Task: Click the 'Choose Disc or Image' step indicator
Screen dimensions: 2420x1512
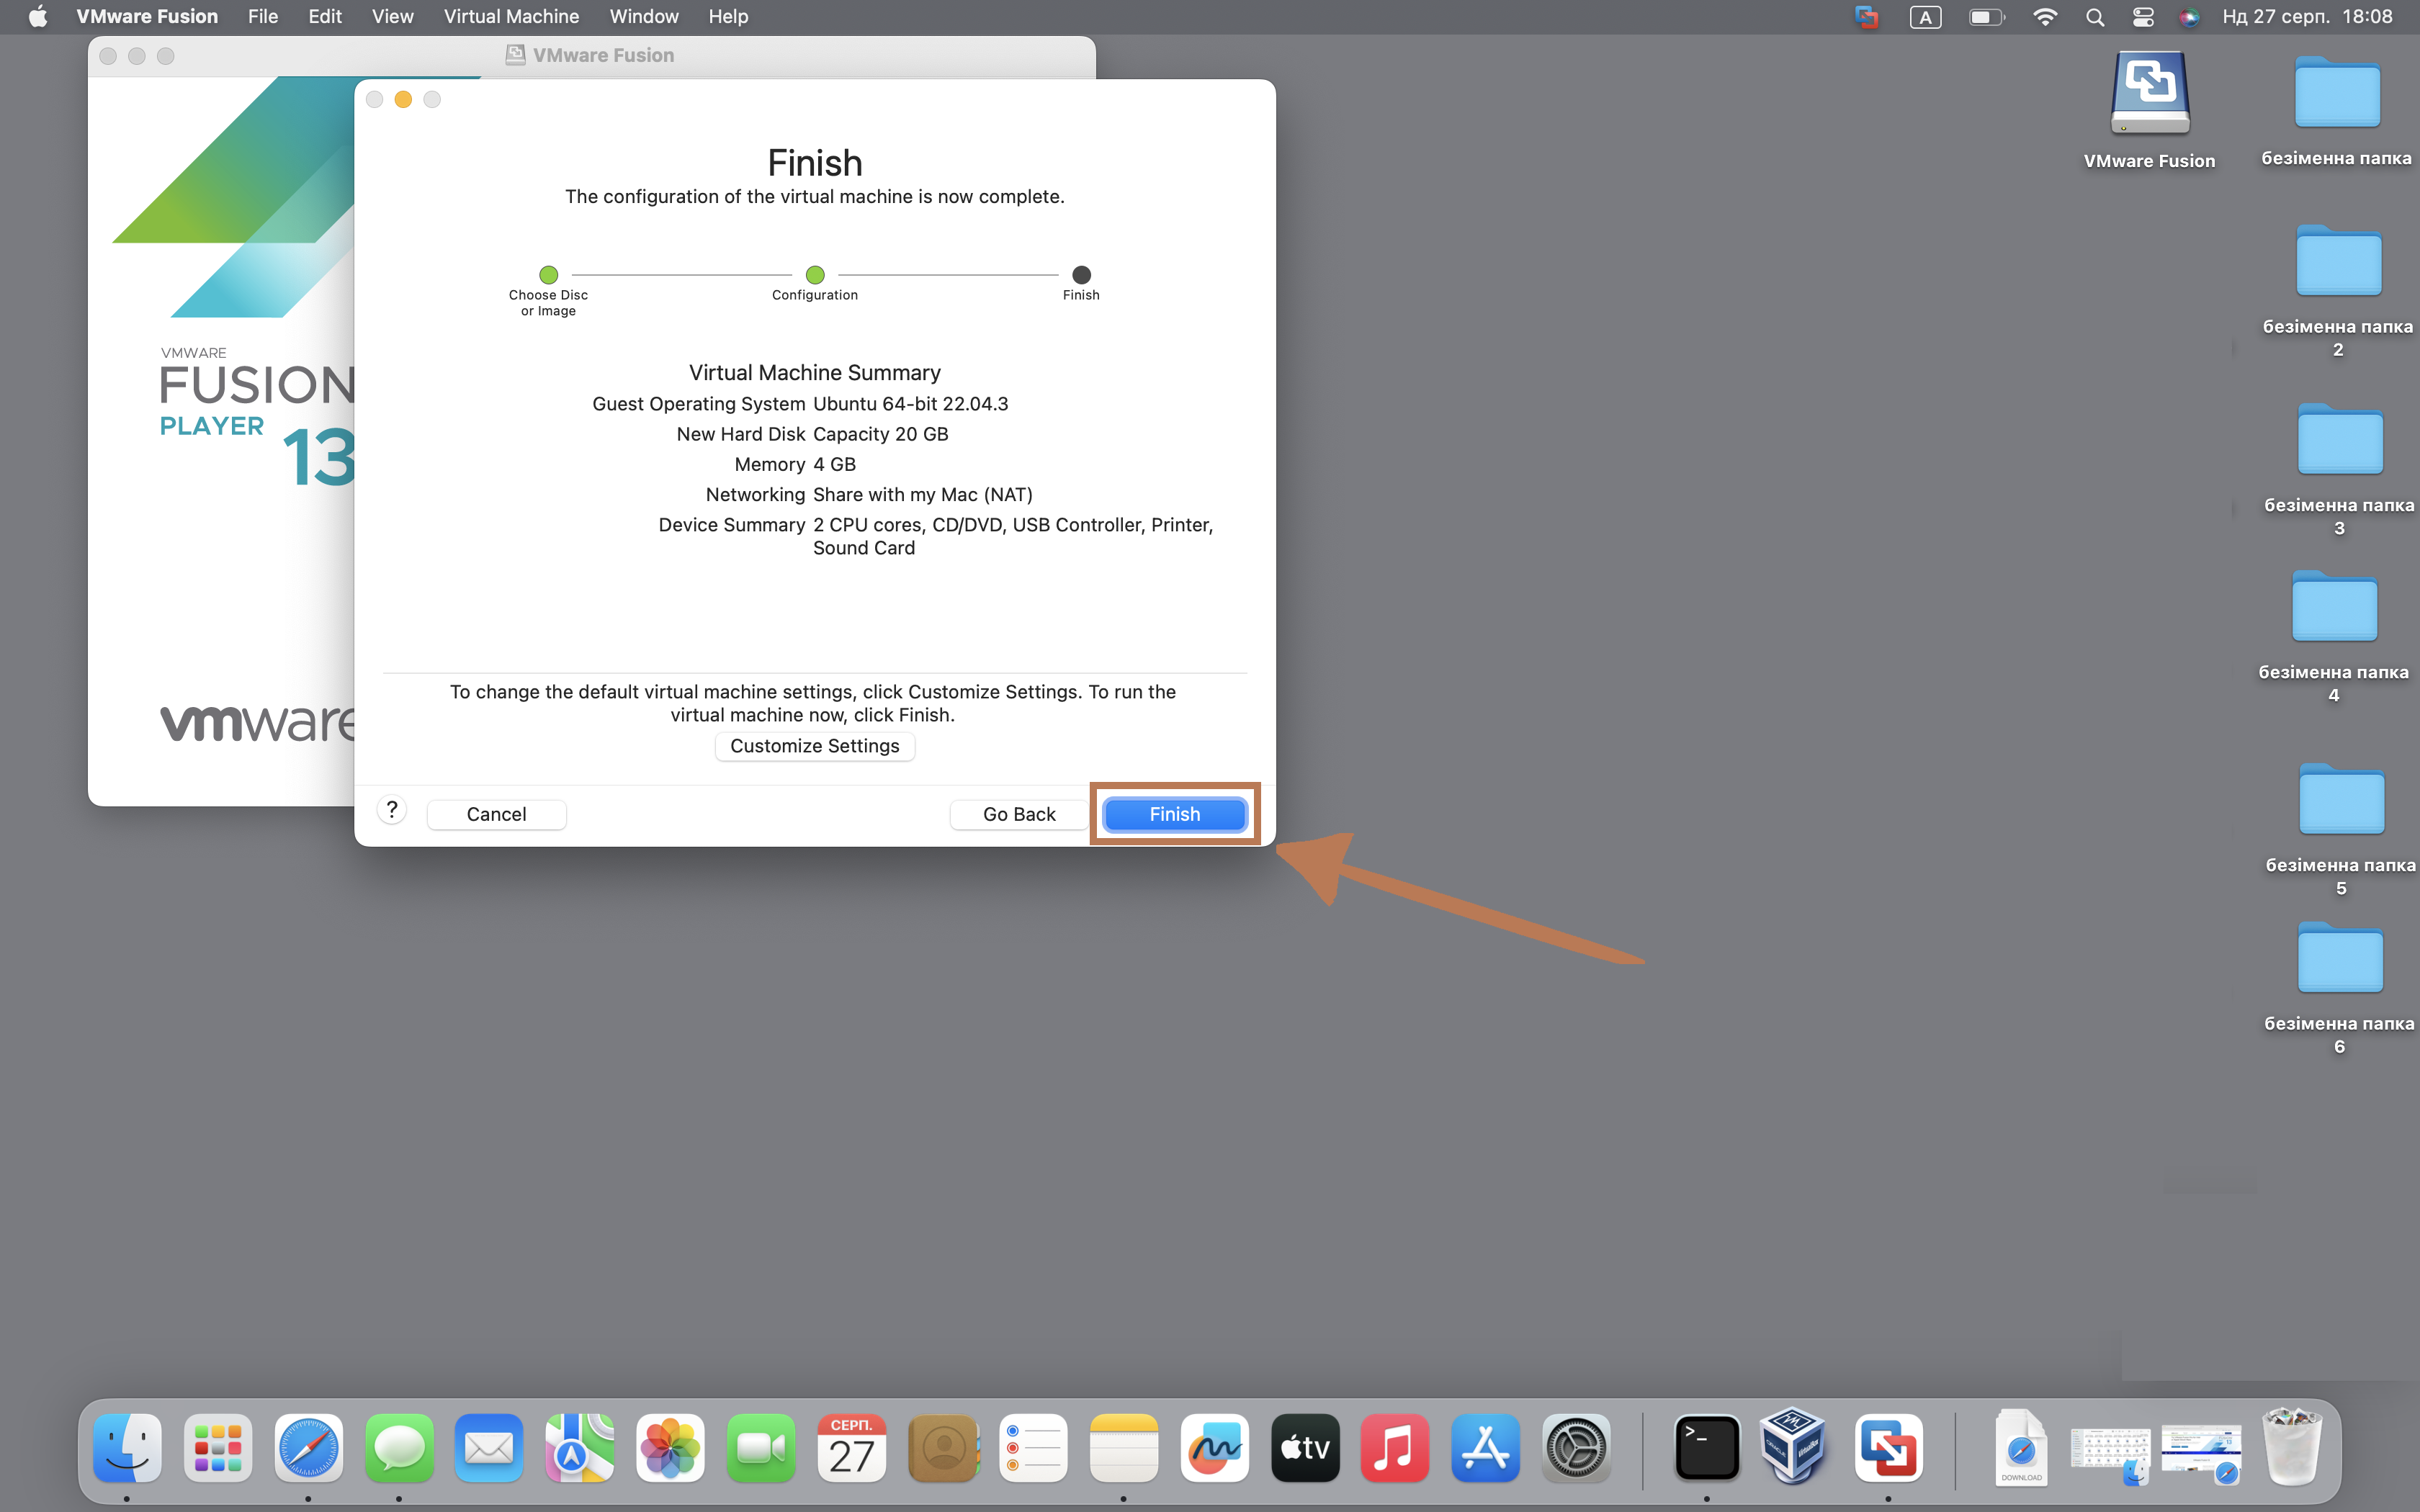Action: tap(548, 274)
